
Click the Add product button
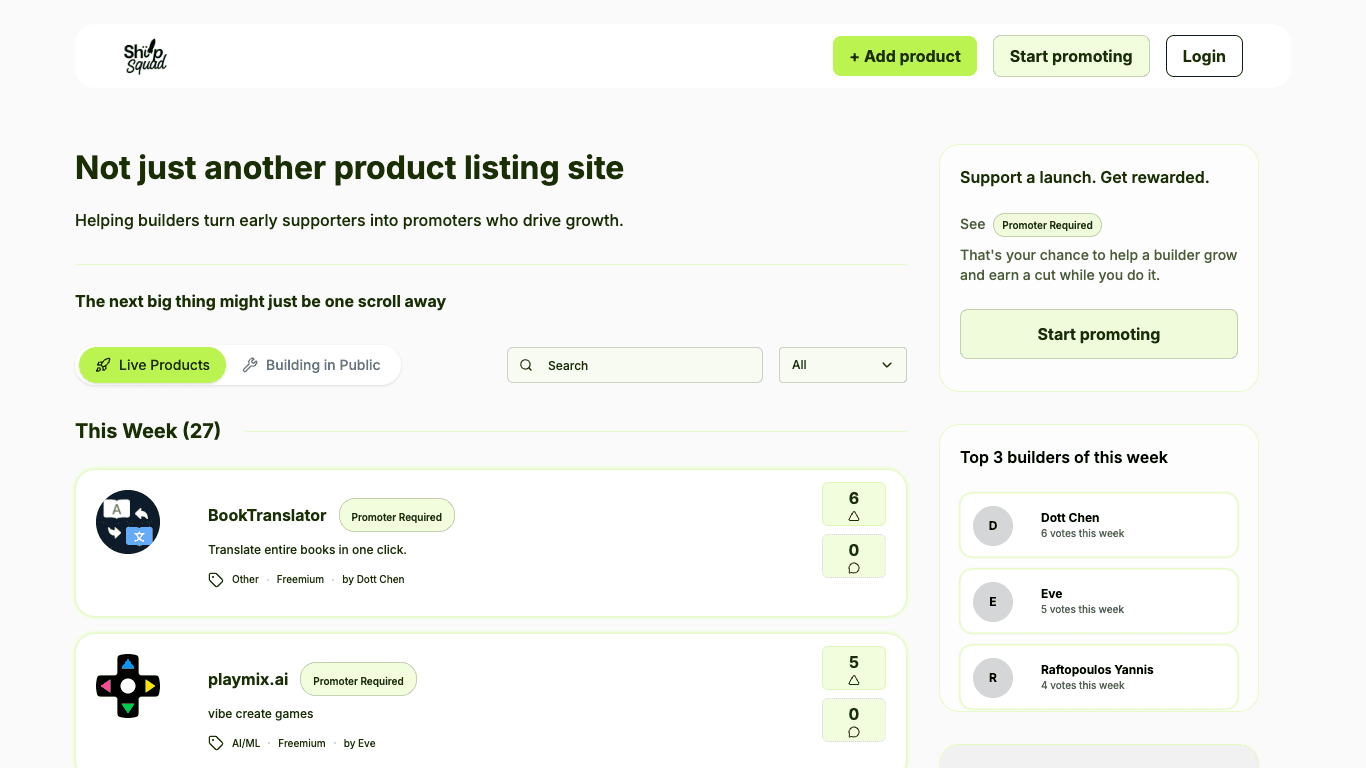click(904, 56)
